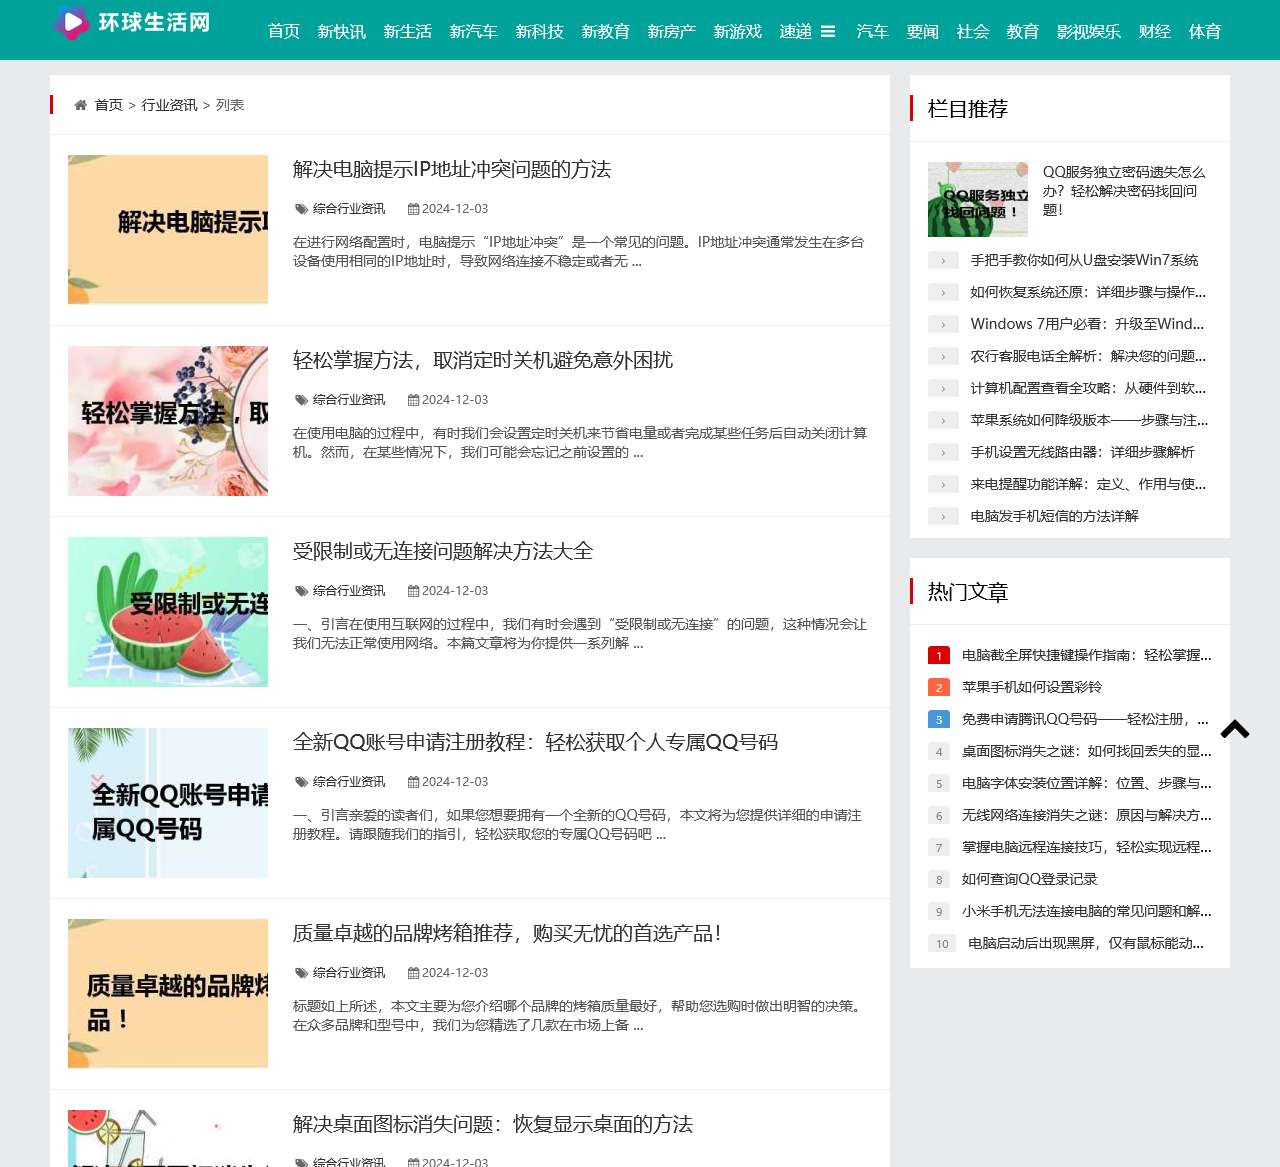This screenshot has width=1280, height=1167.
Task: Open hot article 小米手机无法连接电脑的常见问题
Action: (x=1086, y=911)
